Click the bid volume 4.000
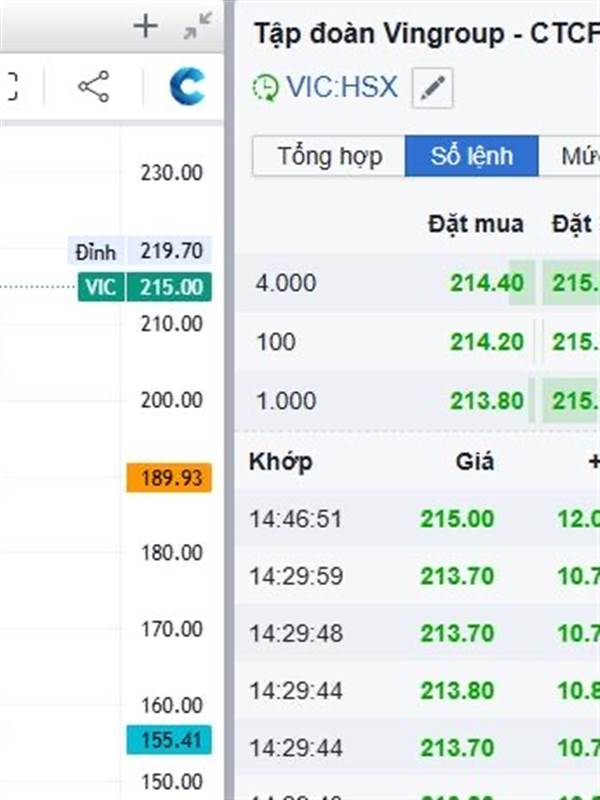600x800 pixels. 286,283
